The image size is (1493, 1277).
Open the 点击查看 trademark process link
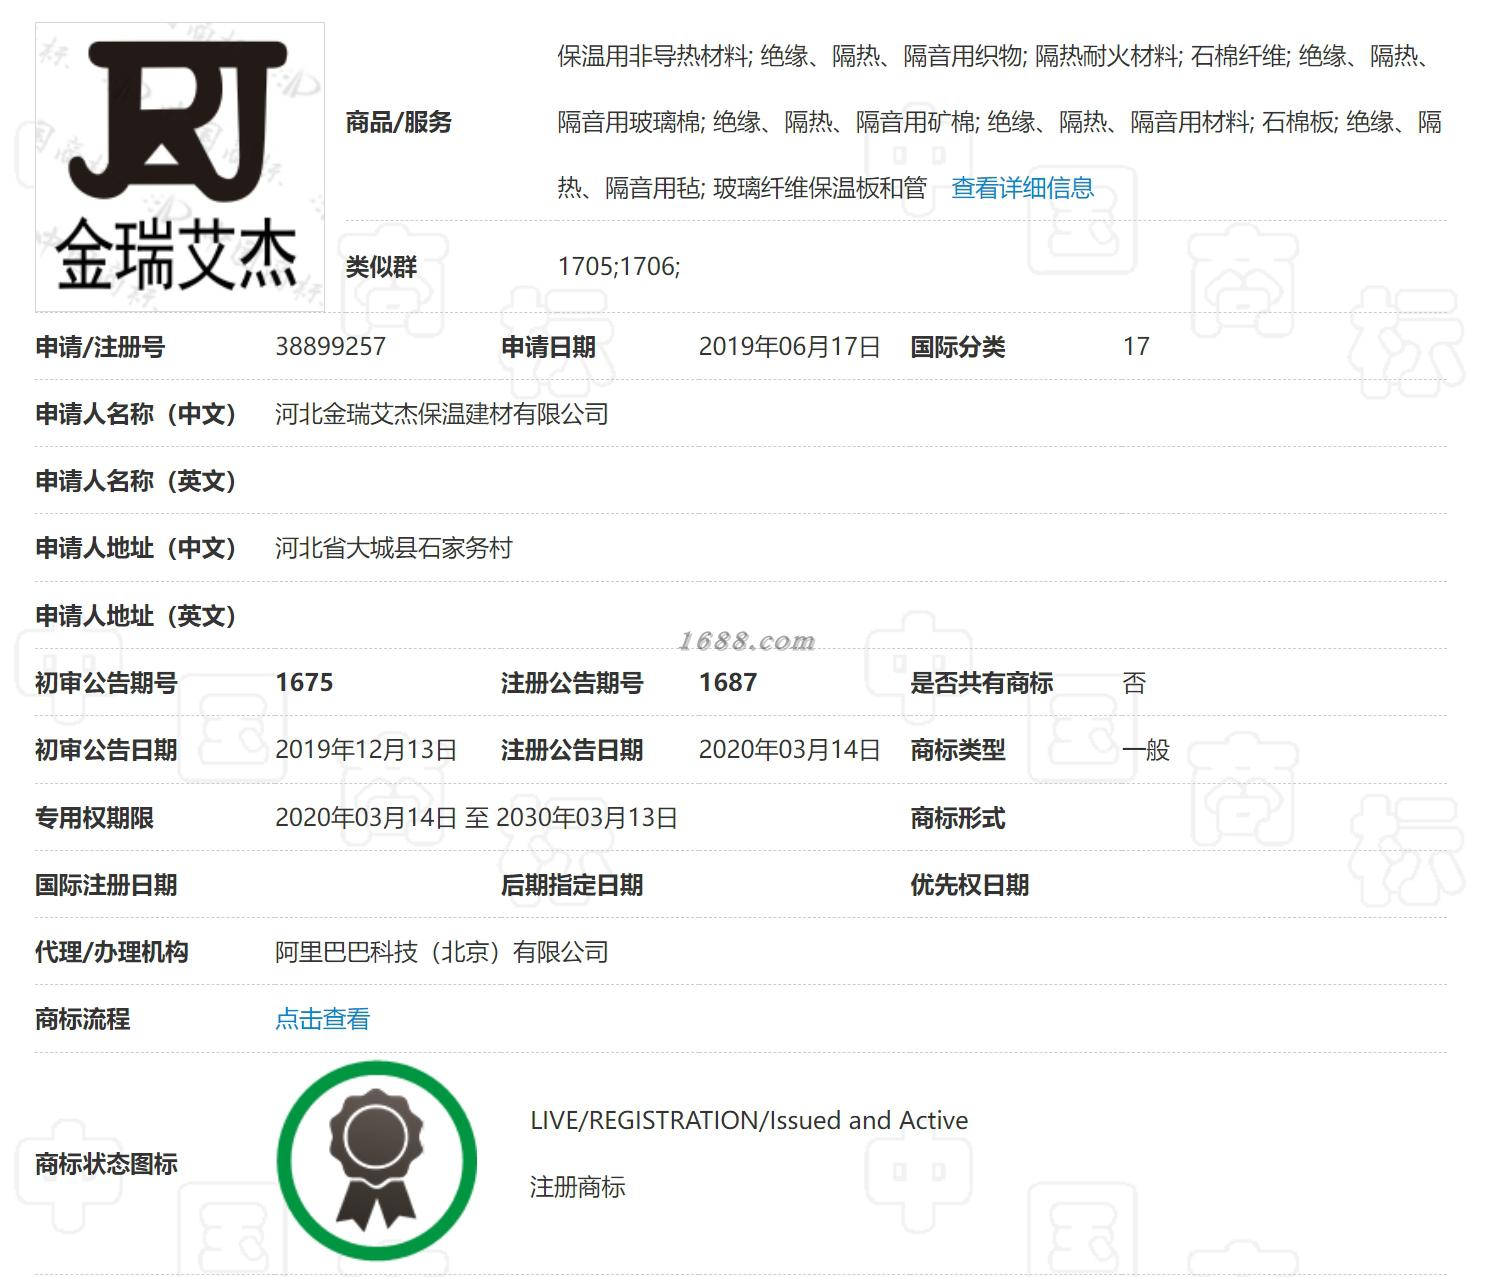tap(322, 1019)
